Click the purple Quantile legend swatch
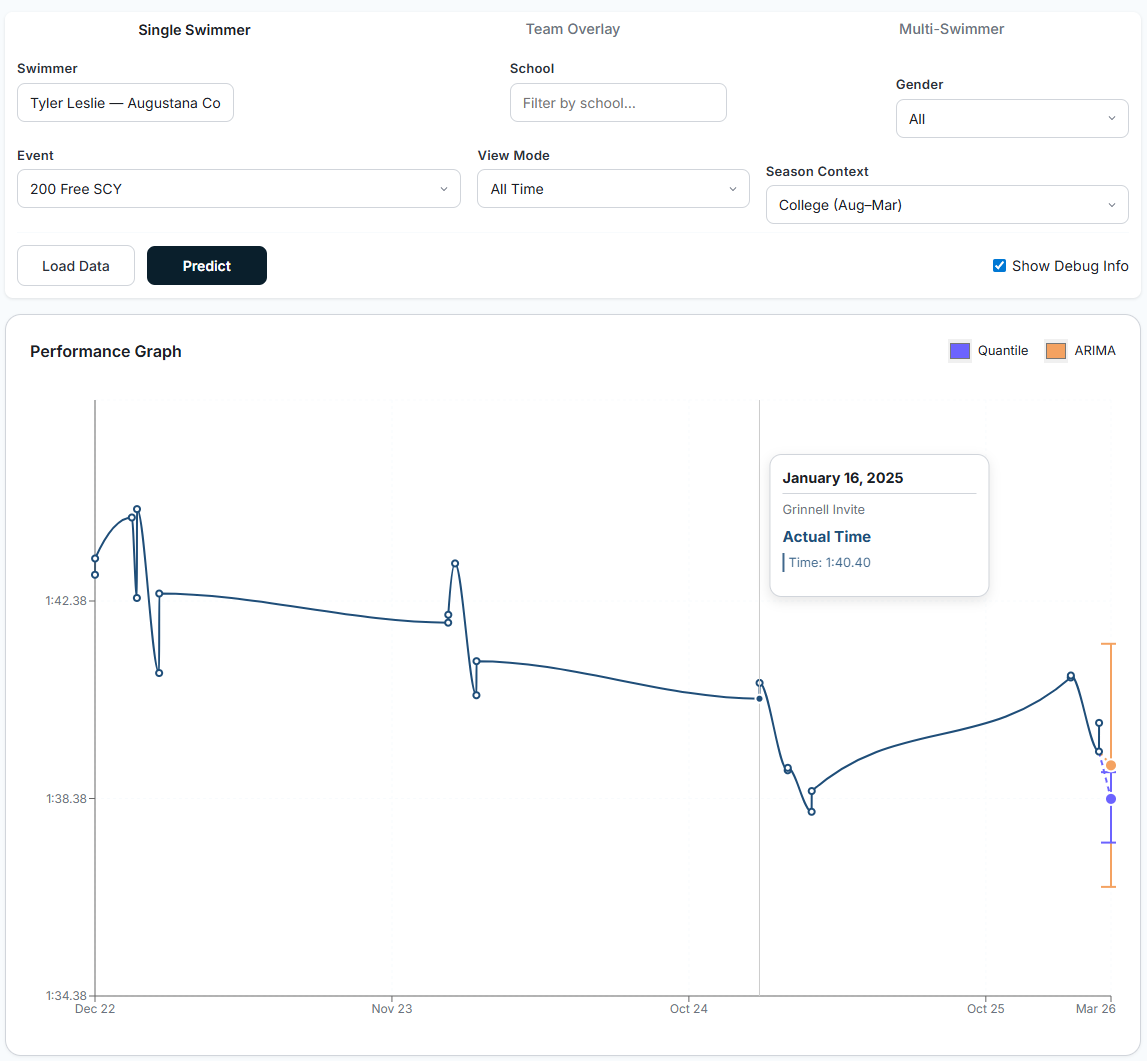 [960, 351]
